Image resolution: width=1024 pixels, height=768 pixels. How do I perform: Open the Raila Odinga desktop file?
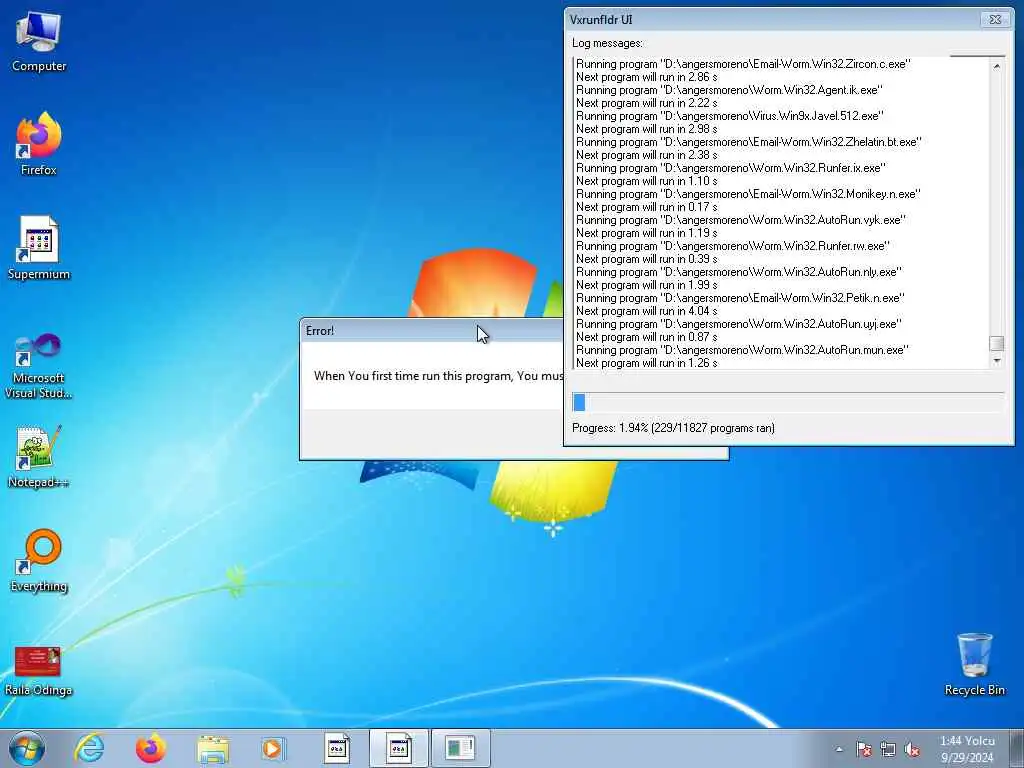(x=39, y=671)
